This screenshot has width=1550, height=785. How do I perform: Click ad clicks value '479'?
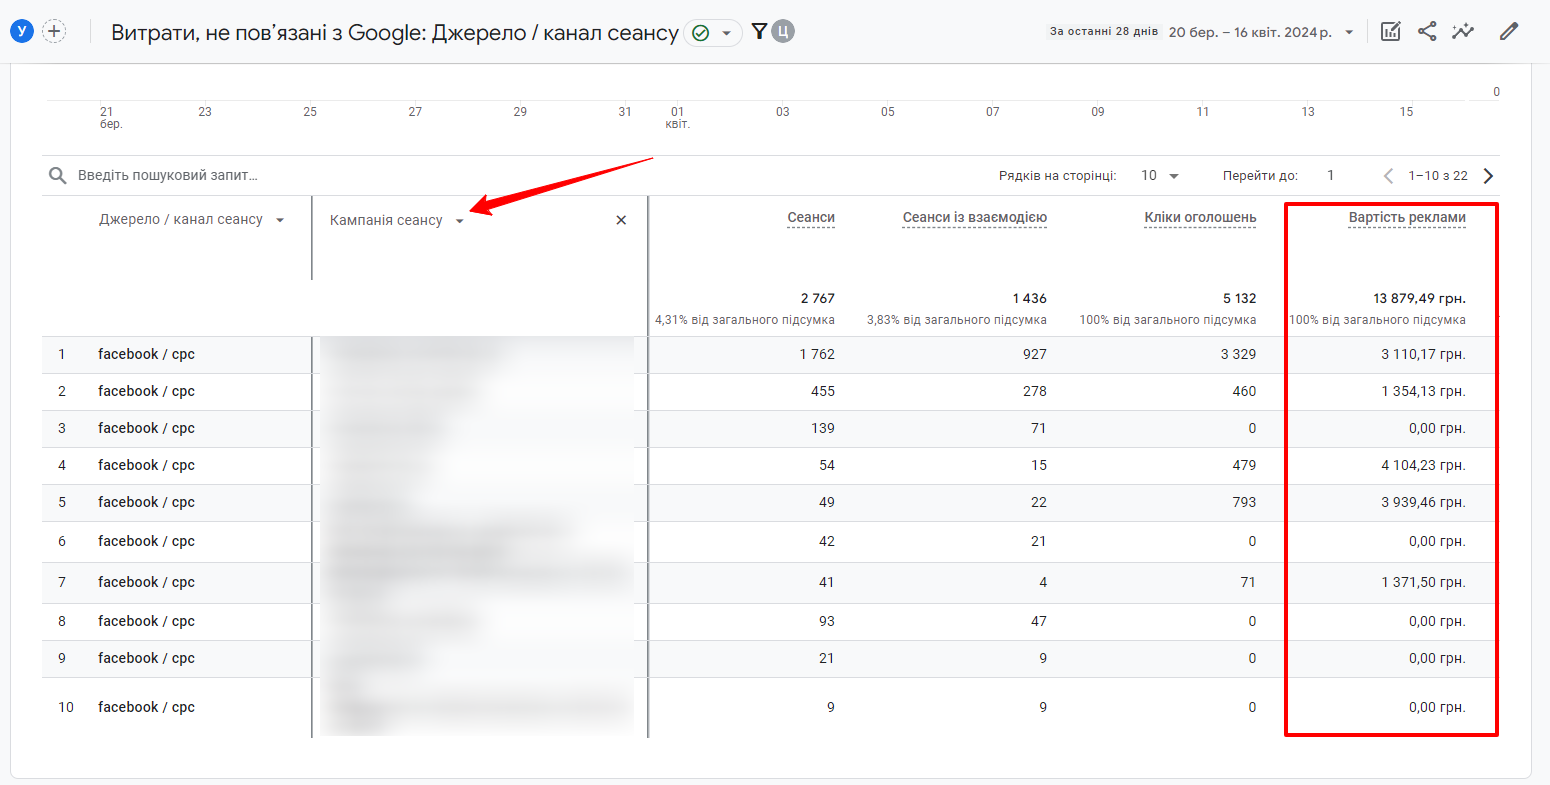point(1244,465)
